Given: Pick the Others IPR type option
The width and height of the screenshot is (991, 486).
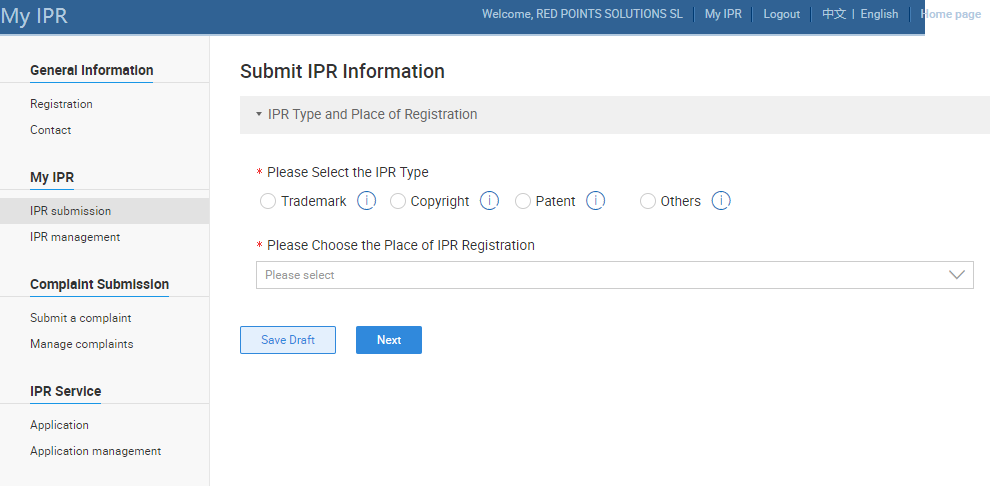Looking at the screenshot, I should point(648,201).
